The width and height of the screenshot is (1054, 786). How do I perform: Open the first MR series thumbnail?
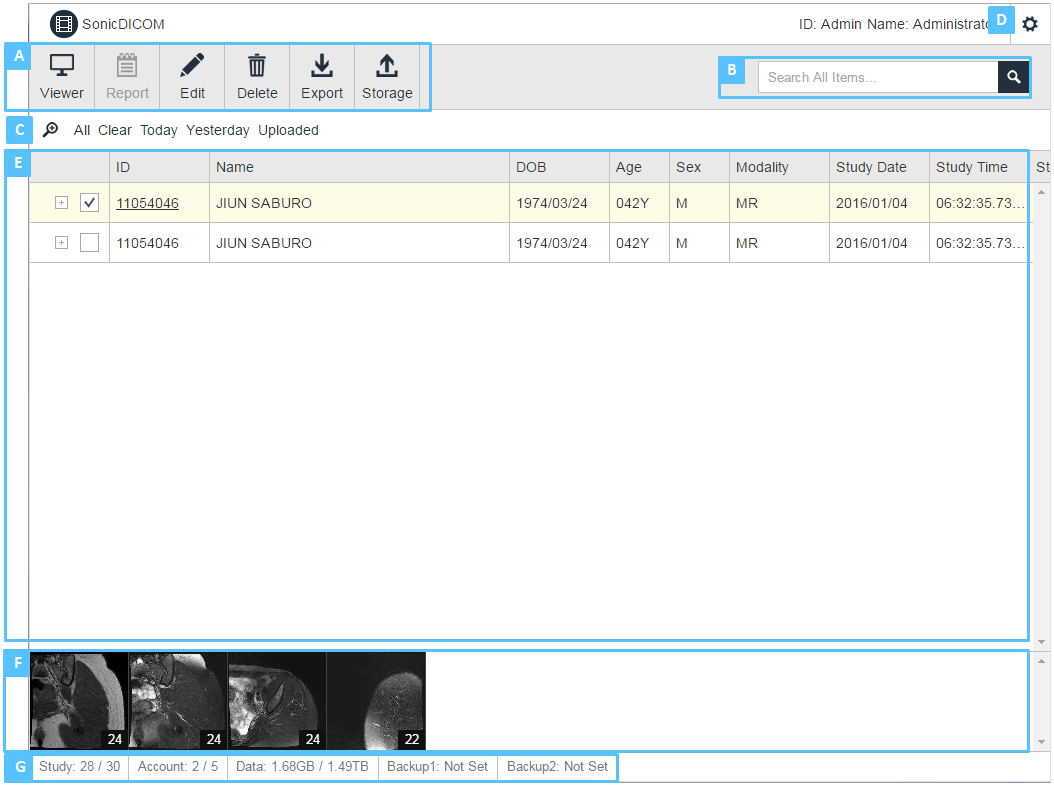pyautogui.click(x=78, y=701)
